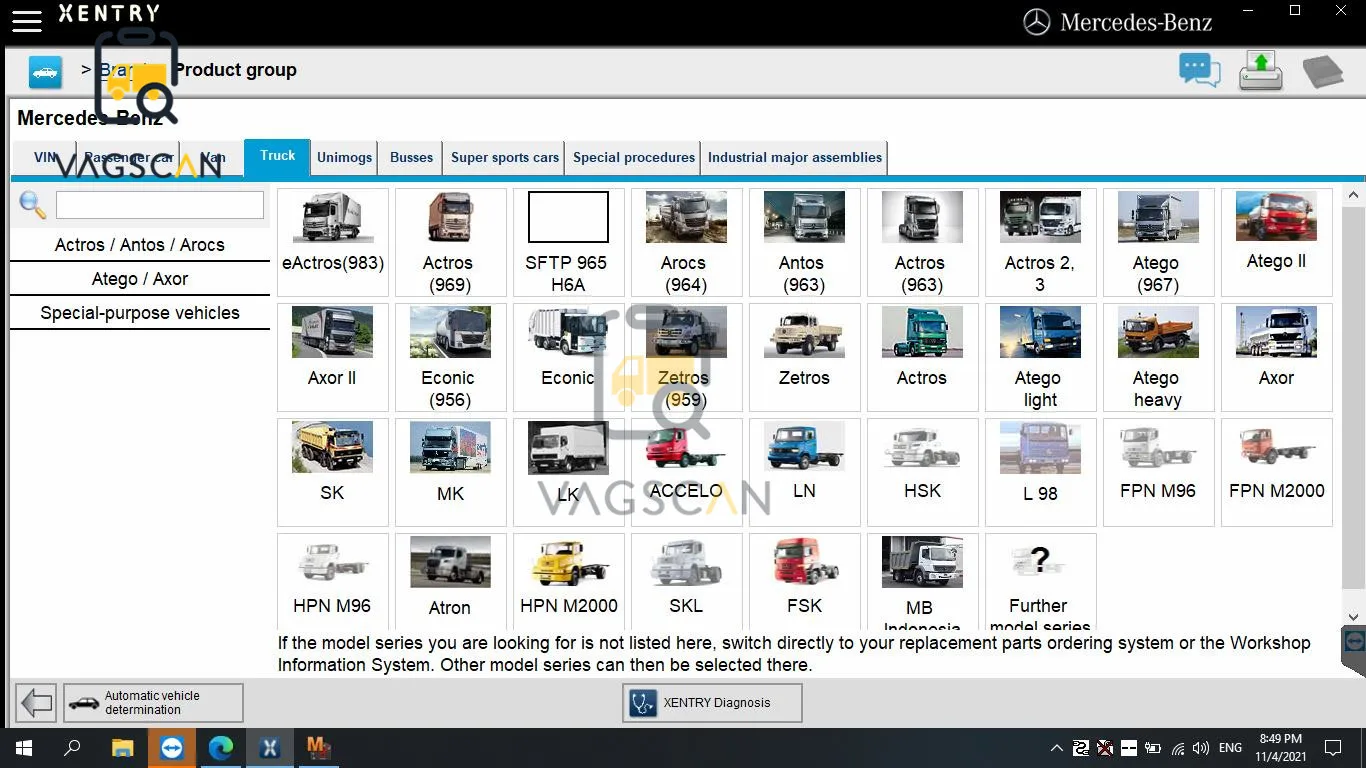Choose the ACCELO tile
1366x768 pixels.
pos(687,472)
